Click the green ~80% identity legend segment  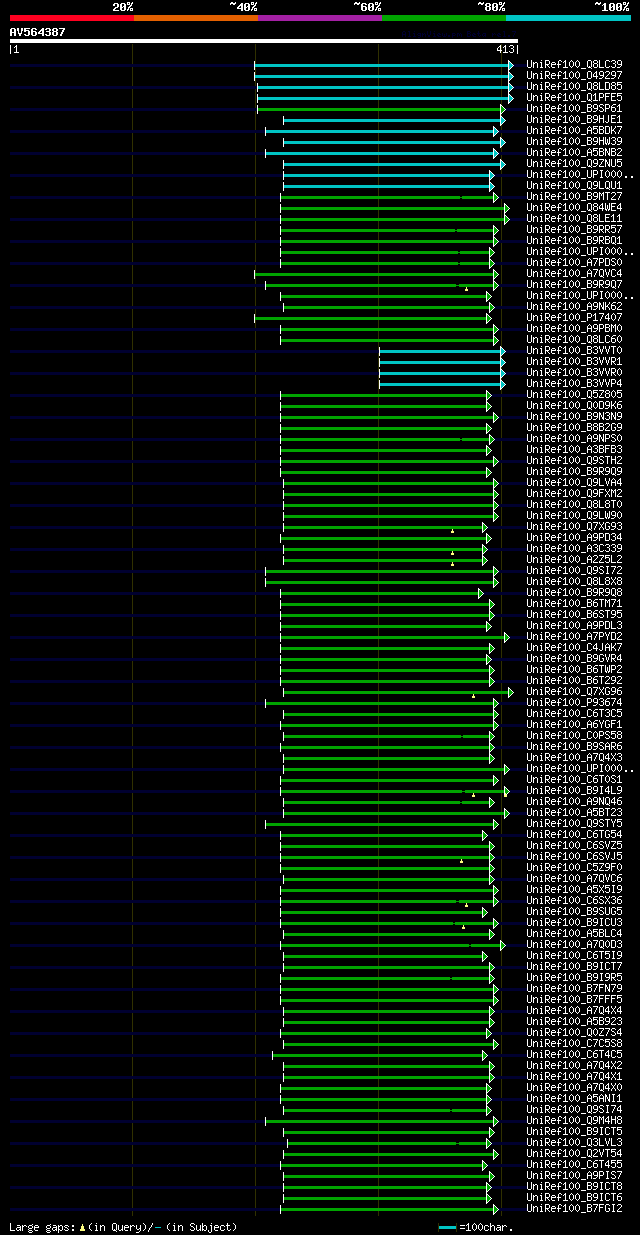[444, 18]
